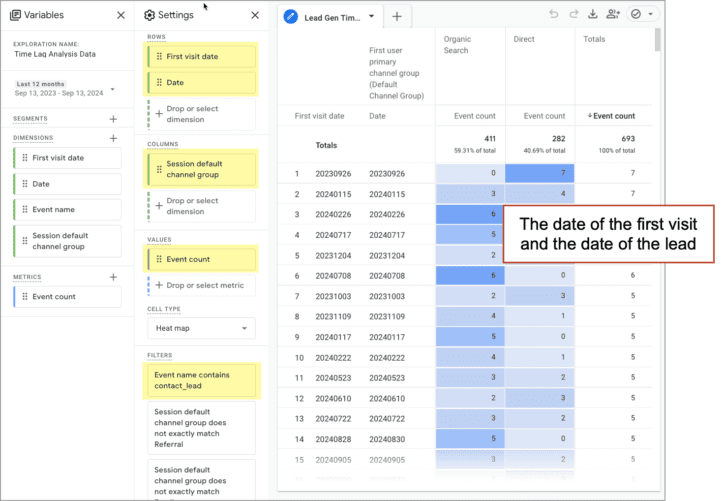Share exploration via add-user icon

[613, 15]
